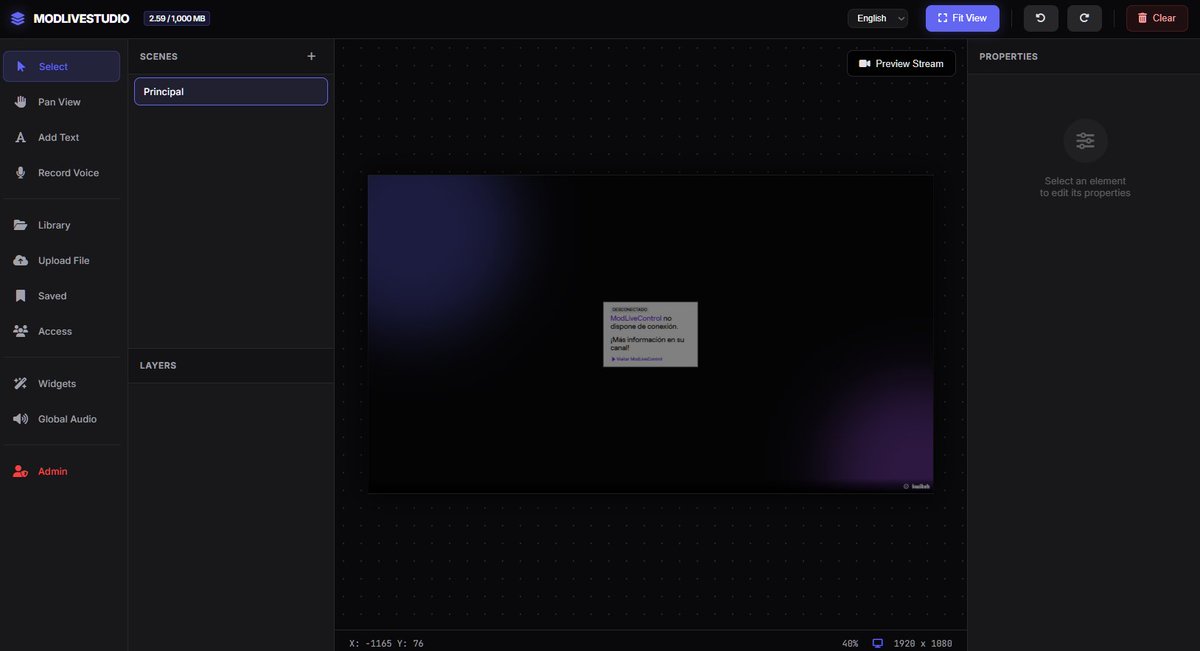
Task: Activate the Select tool
Action: pyautogui.click(x=61, y=67)
